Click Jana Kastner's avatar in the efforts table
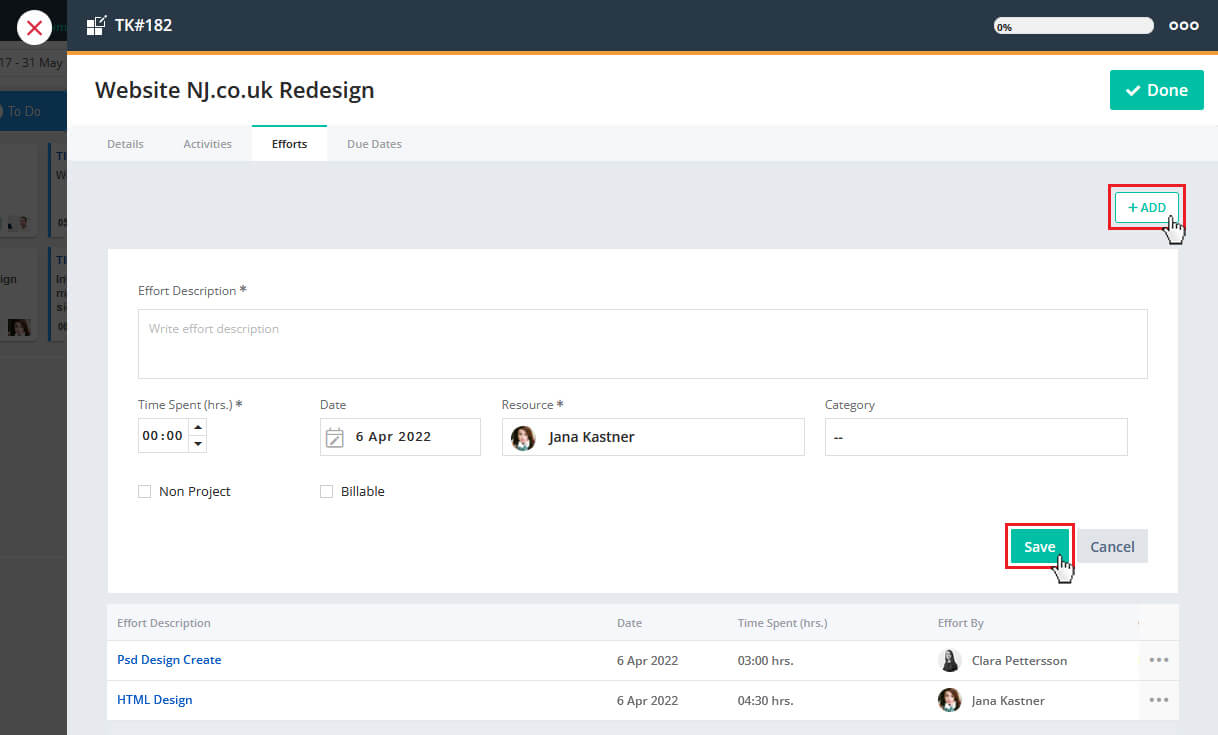The image size is (1218, 735). 949,700
